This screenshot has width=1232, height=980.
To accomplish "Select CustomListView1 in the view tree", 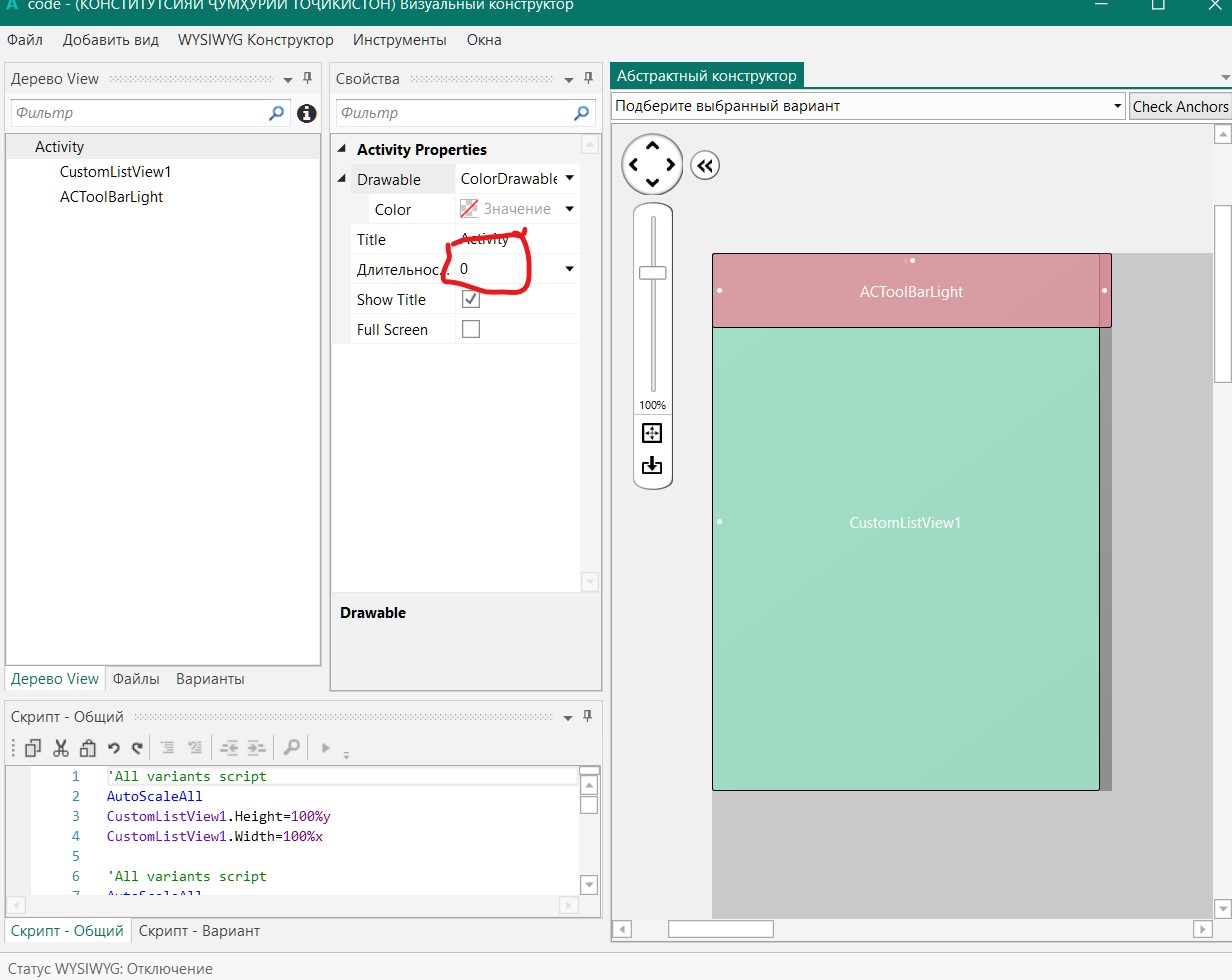I will click(115, 172).
